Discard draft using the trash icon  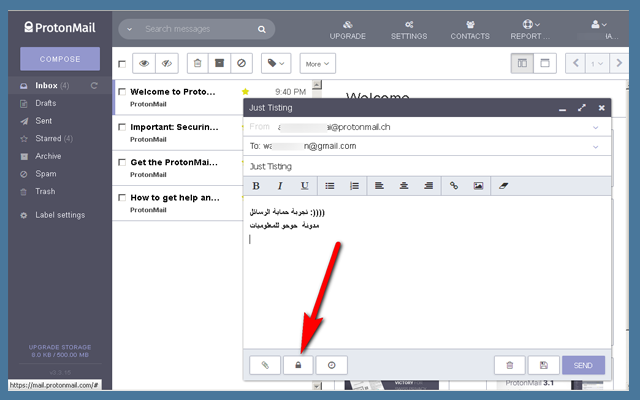(509, 365)
